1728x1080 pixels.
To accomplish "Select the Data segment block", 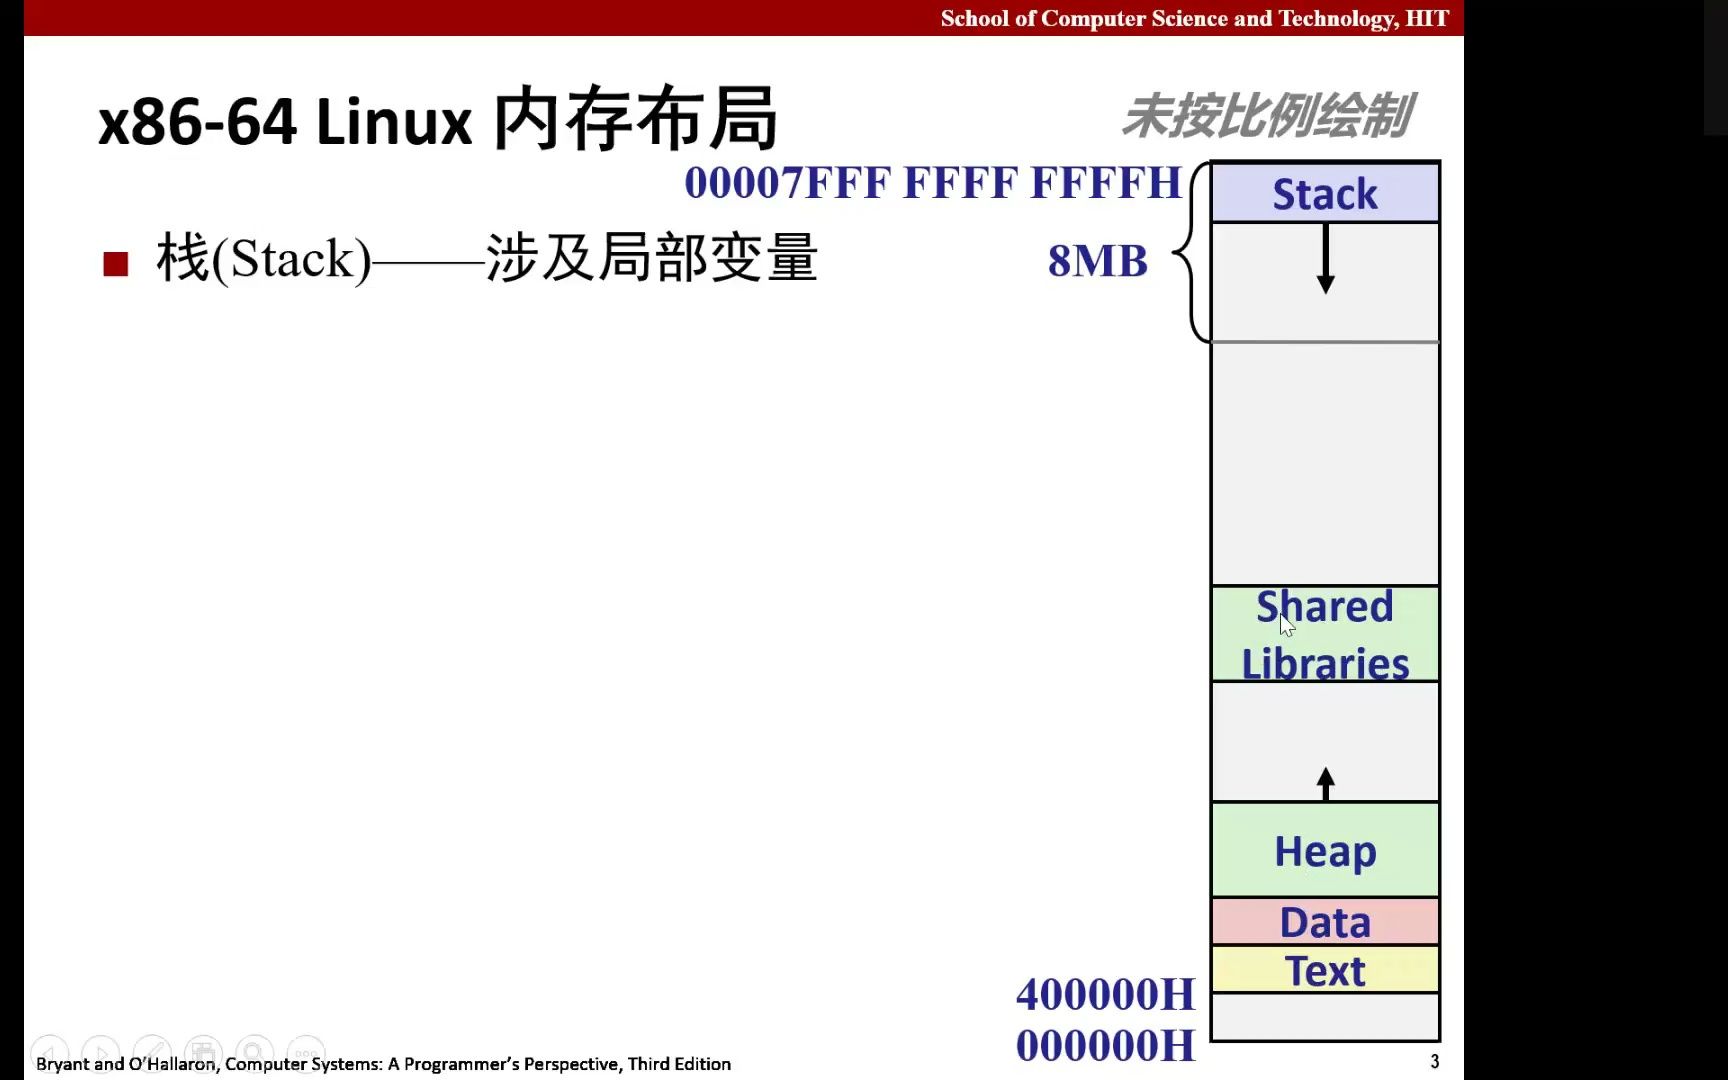I will tap(1325, 922).
